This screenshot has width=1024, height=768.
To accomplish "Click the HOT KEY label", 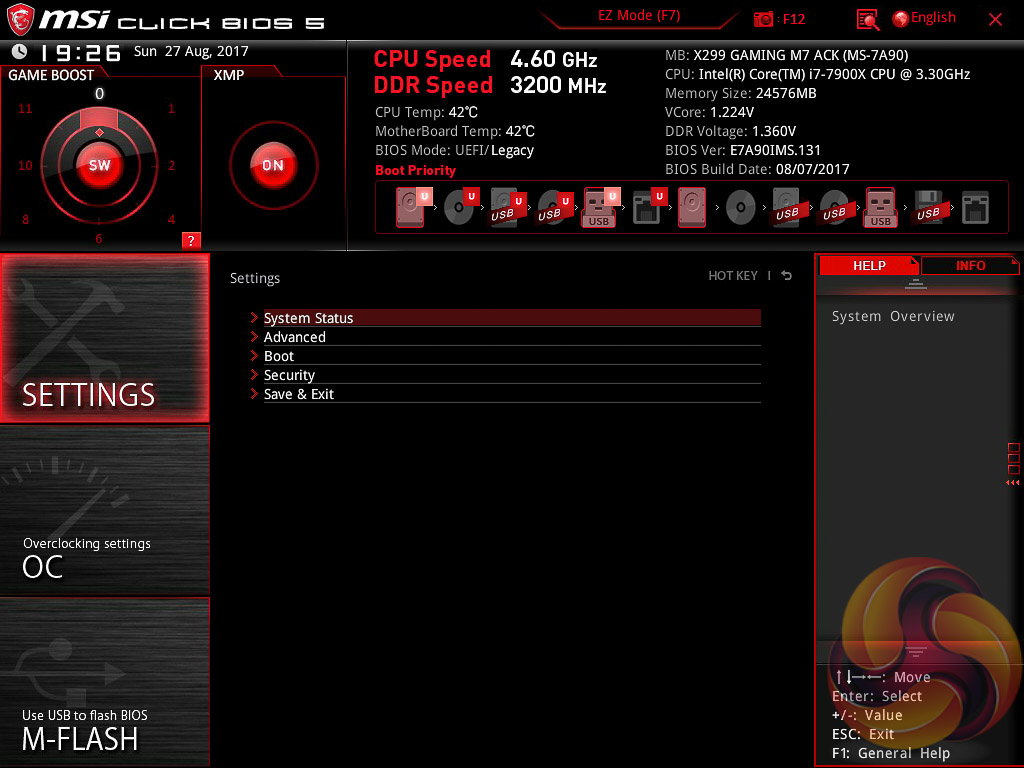I will [x=733, y=276].
